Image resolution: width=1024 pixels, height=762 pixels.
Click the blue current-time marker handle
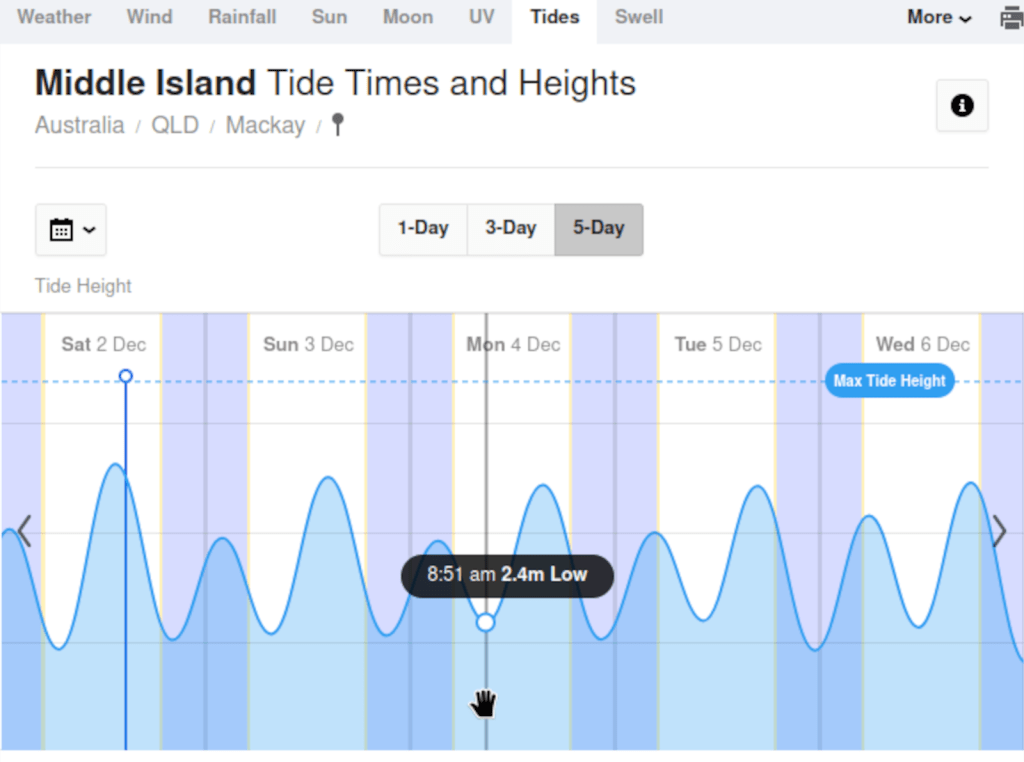coord(126,376)
